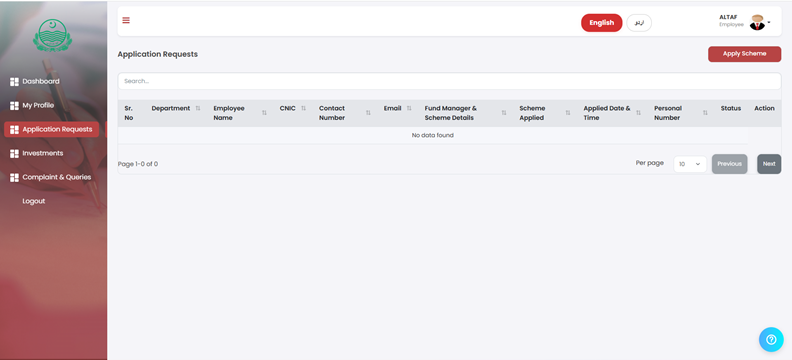Click the Sr. No column header
This screenshot has height=360, width=792.
[x=129, y=113]
